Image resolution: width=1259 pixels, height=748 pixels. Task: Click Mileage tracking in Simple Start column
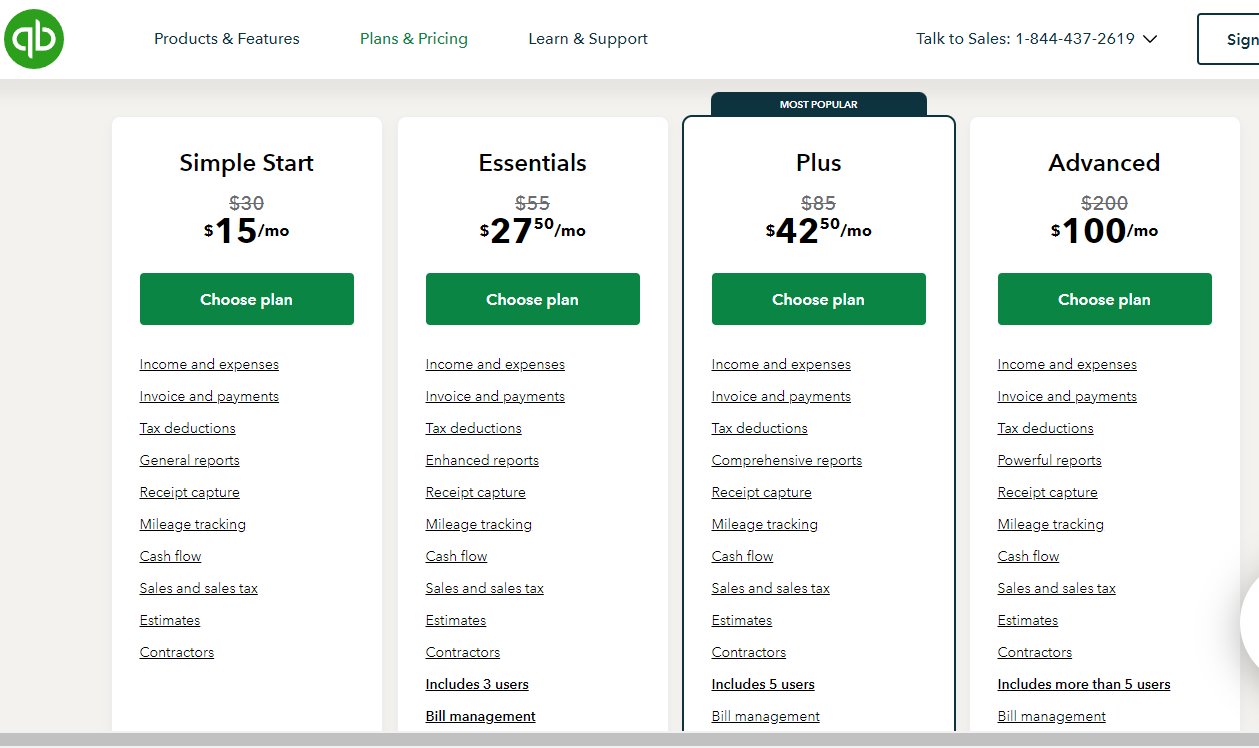tap(193, 524)
